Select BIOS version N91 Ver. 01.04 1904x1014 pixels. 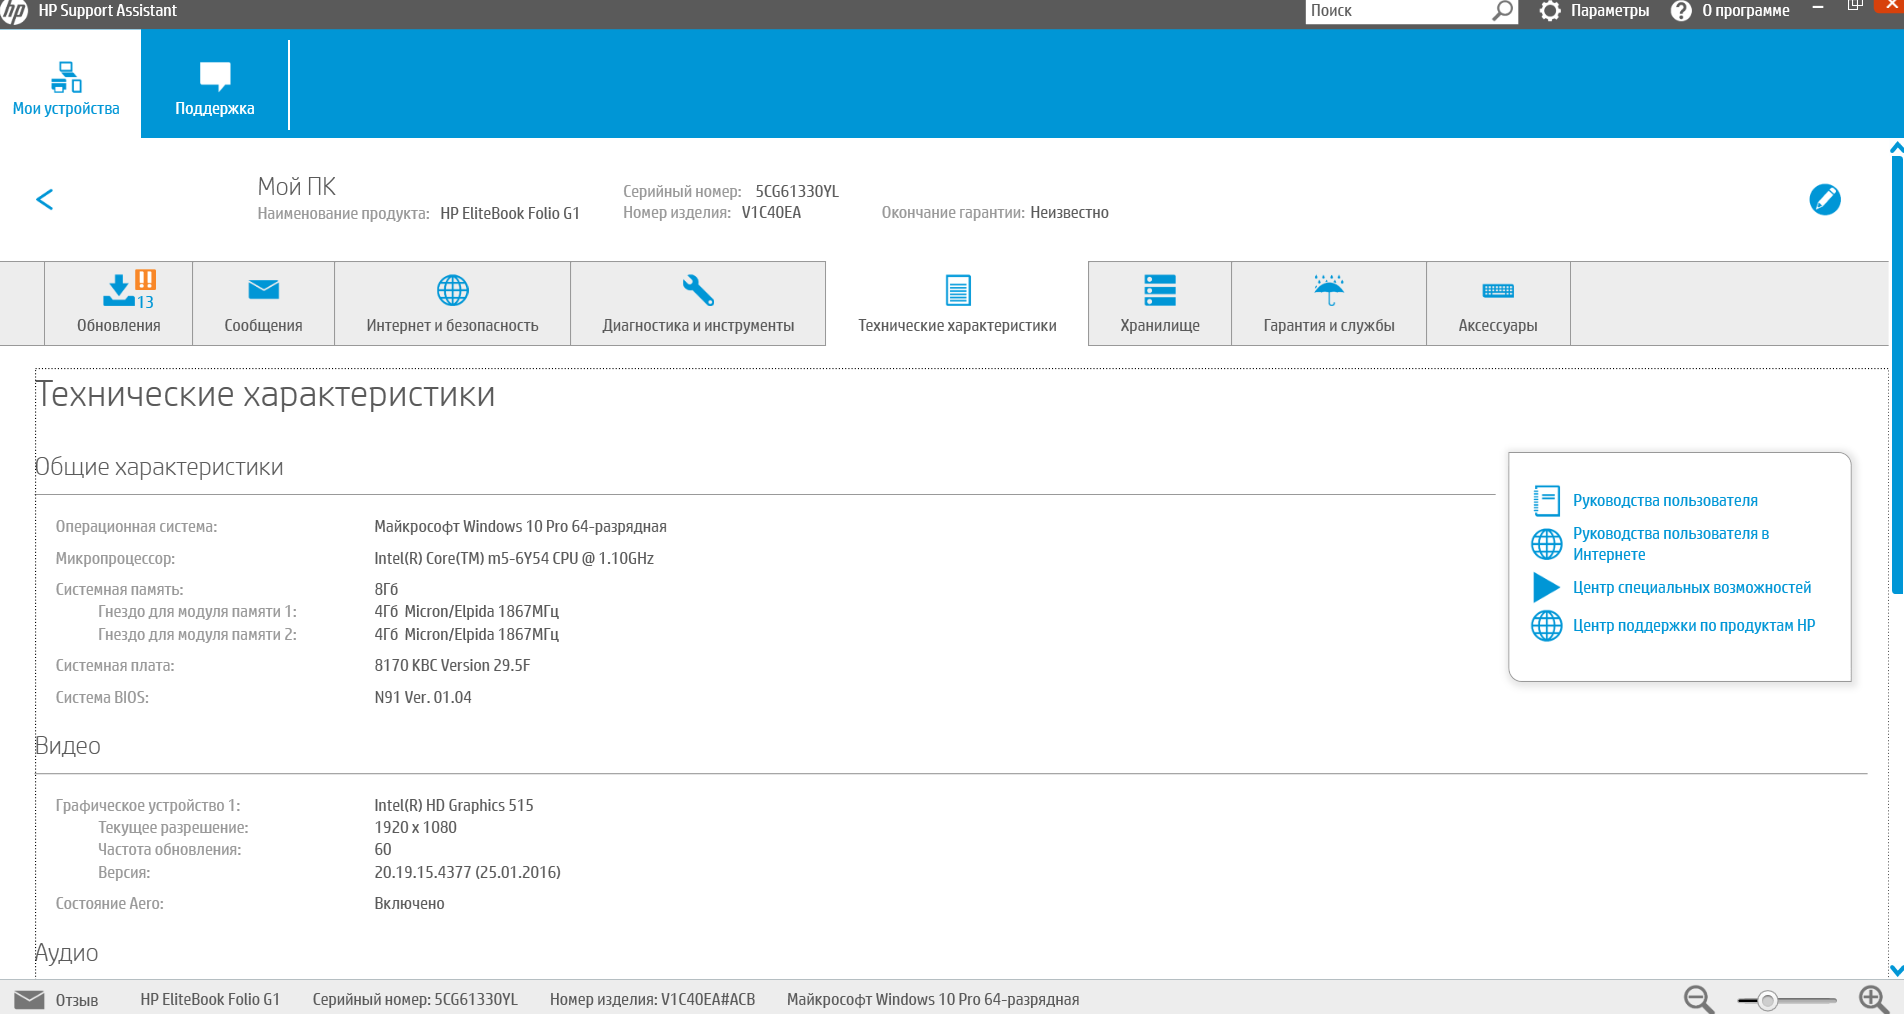(423, 697)
